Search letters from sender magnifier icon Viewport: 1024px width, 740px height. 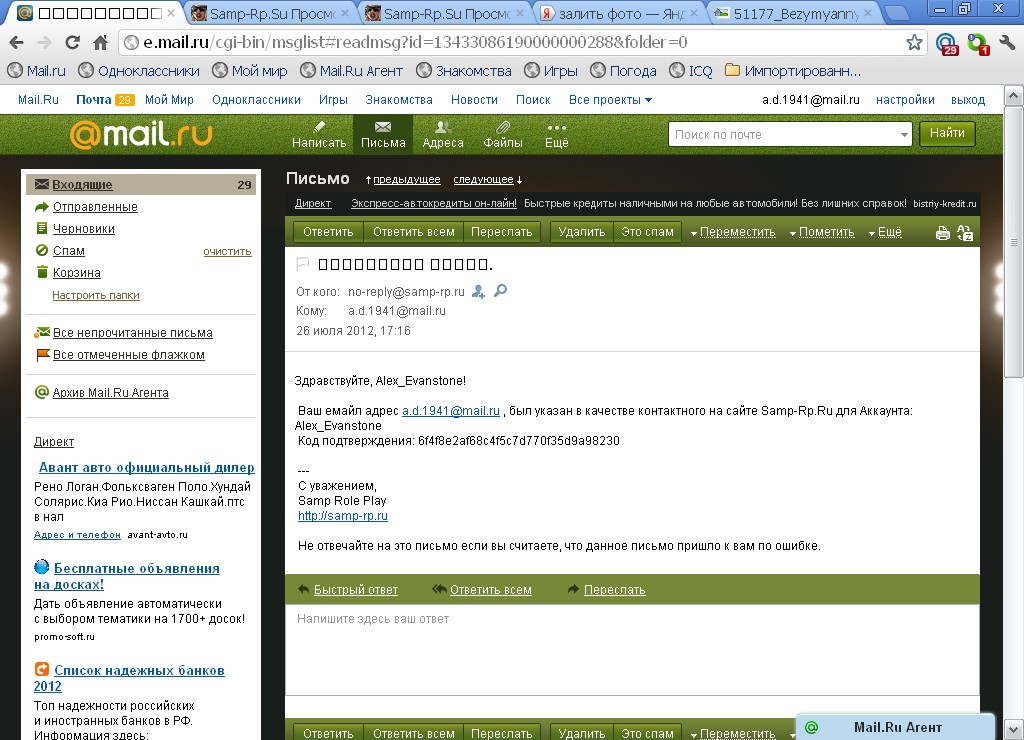[500, 291]
